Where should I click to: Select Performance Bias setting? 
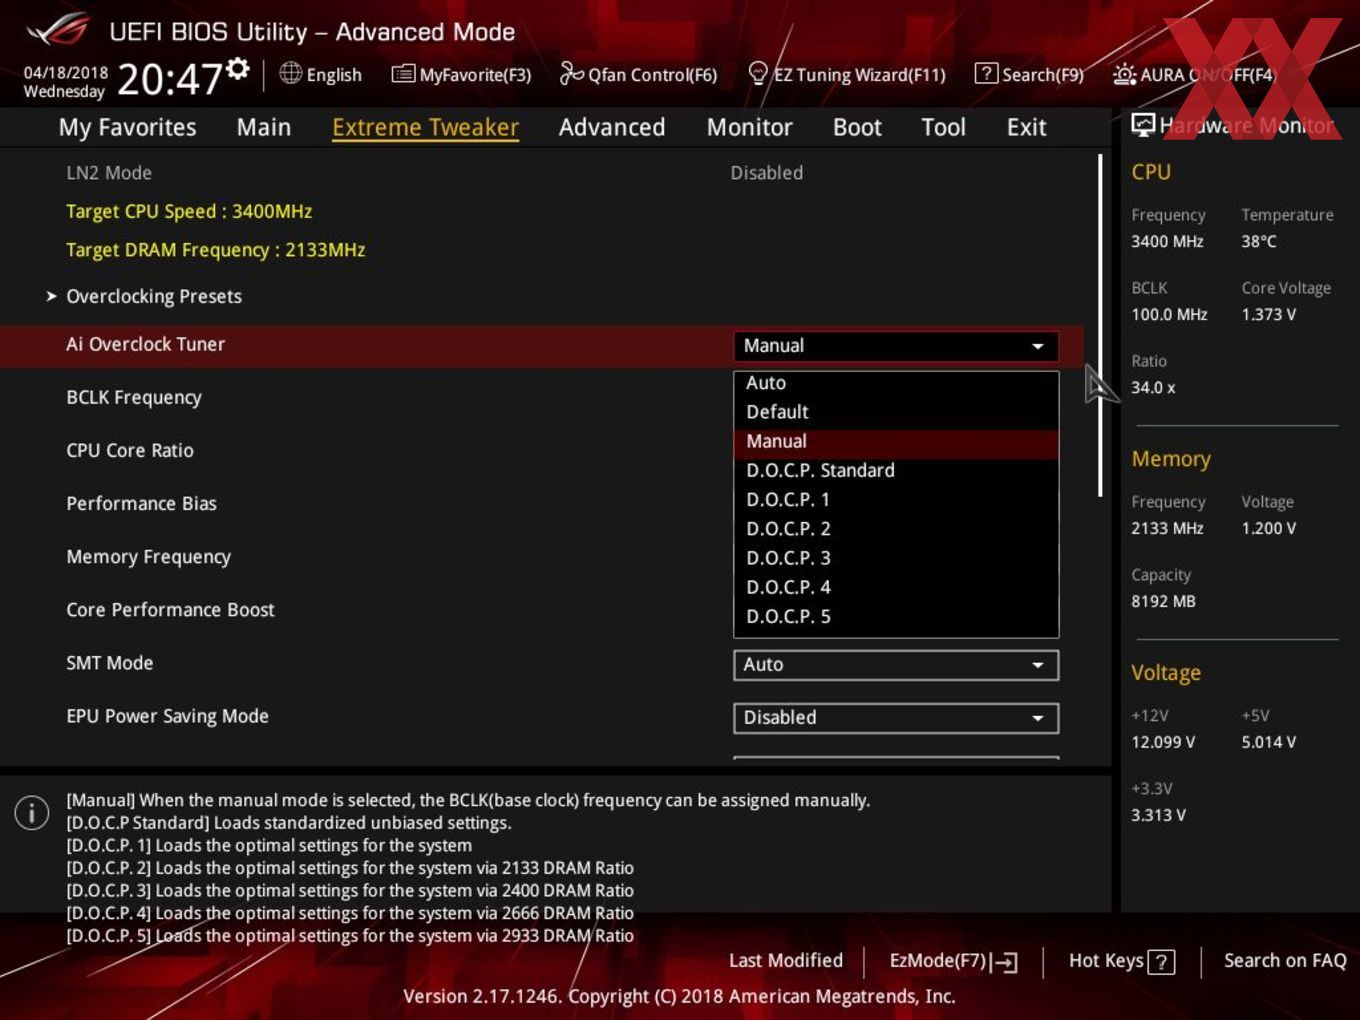(141, 503)
